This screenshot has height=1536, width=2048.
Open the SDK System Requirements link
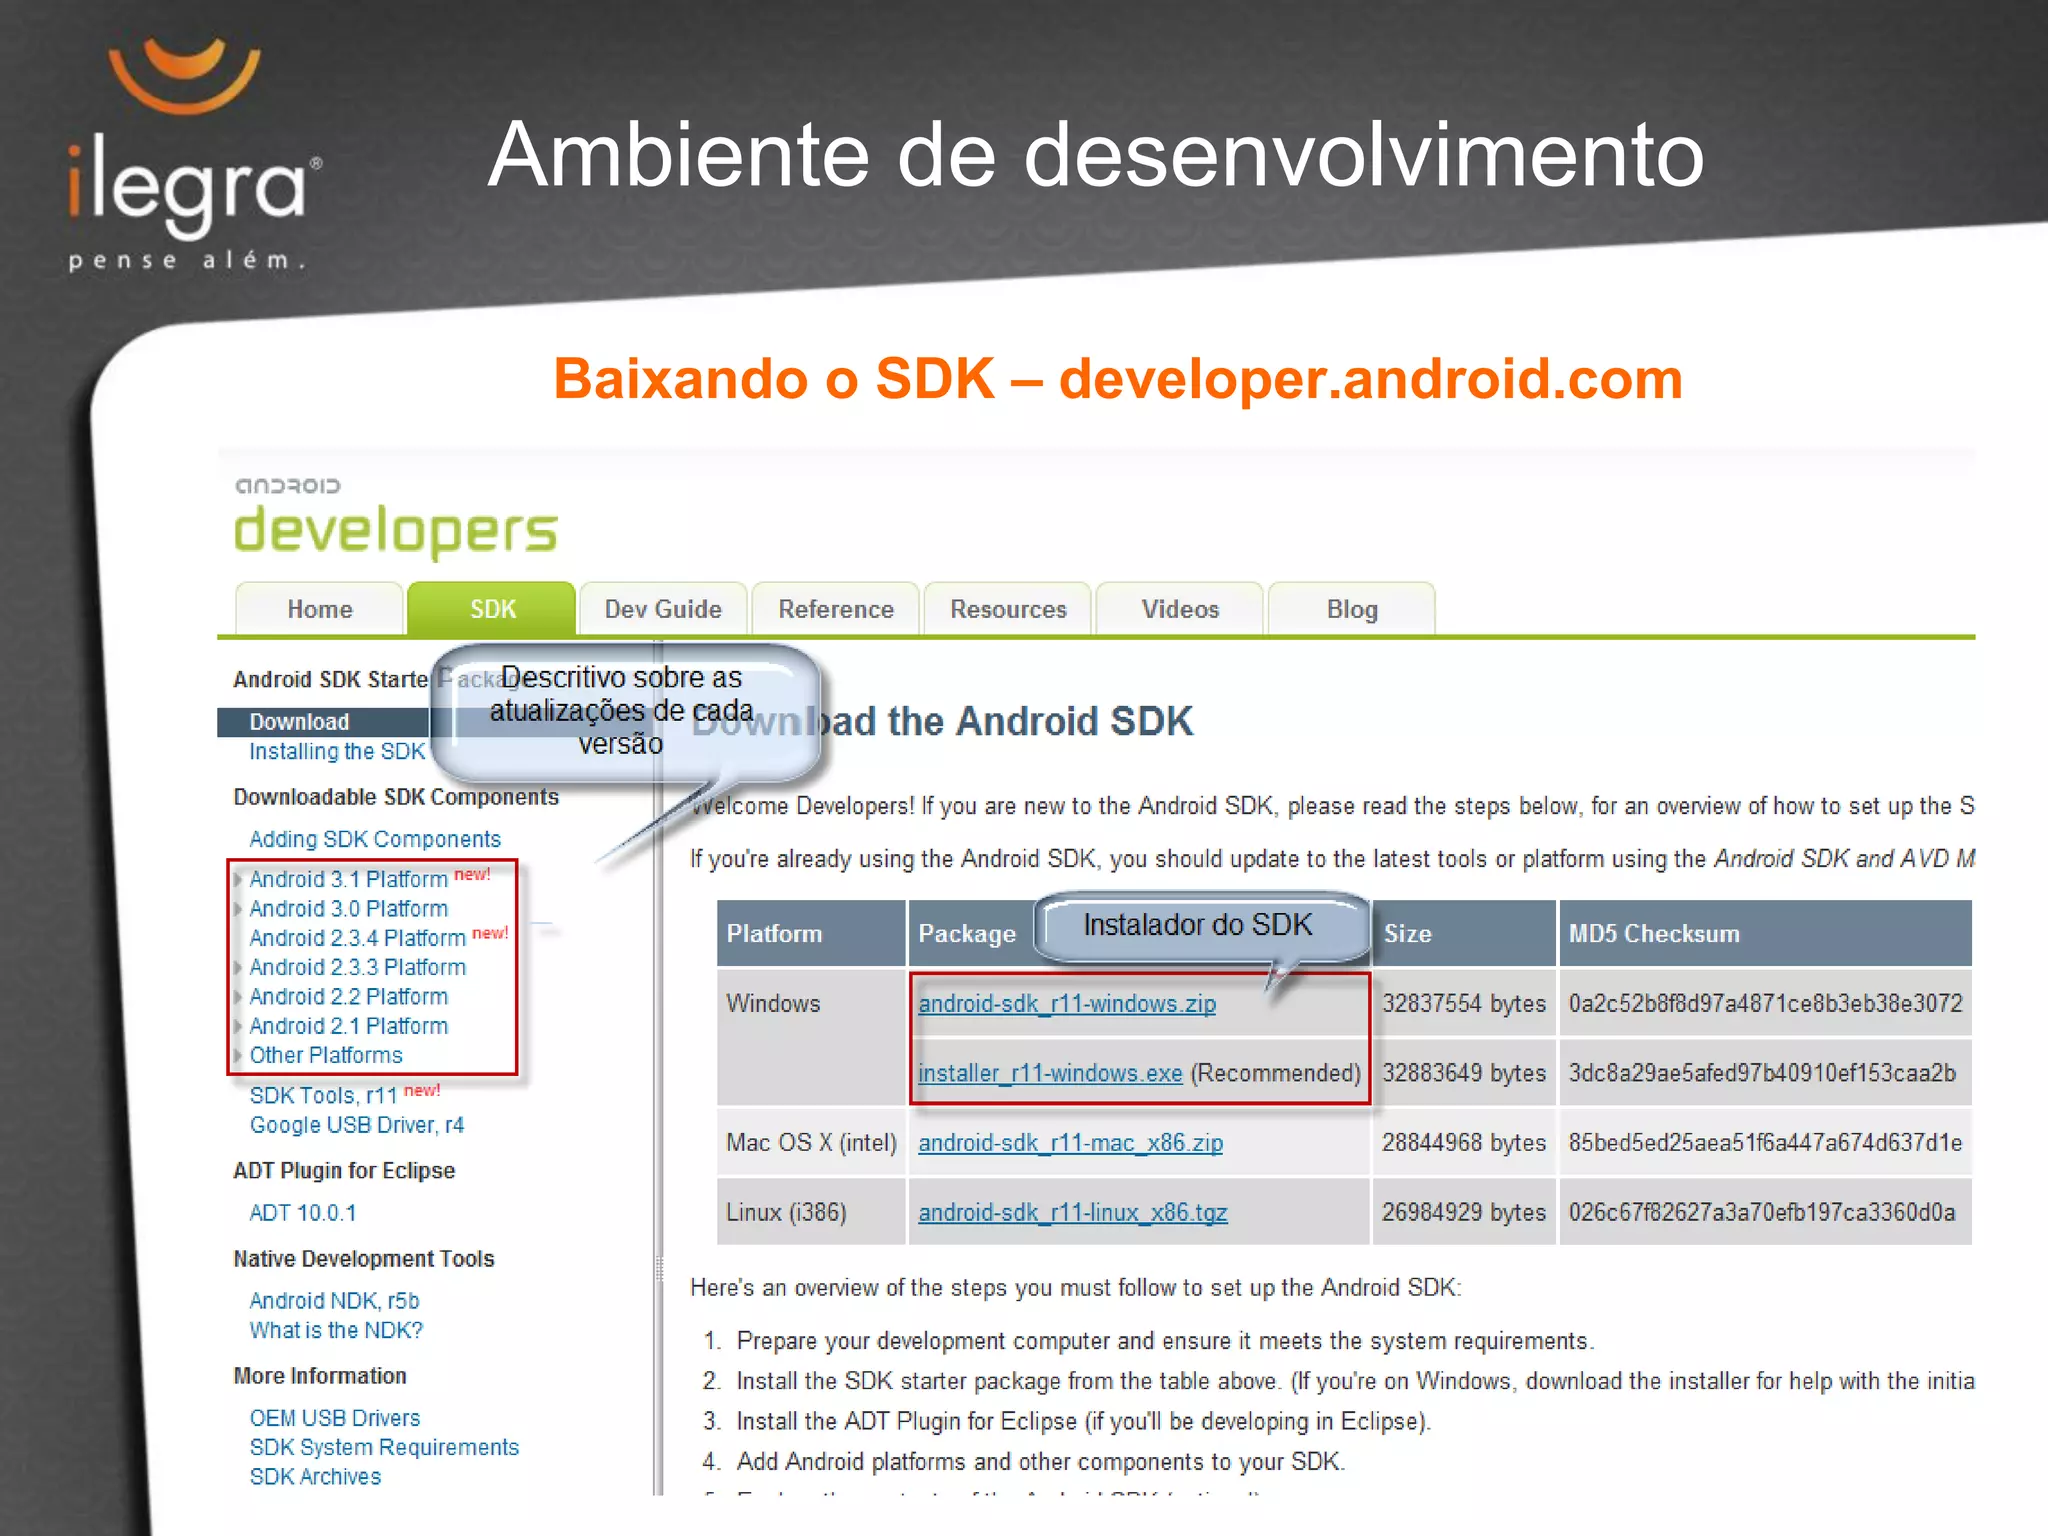pyautogui.click(x=384, y=1447)
